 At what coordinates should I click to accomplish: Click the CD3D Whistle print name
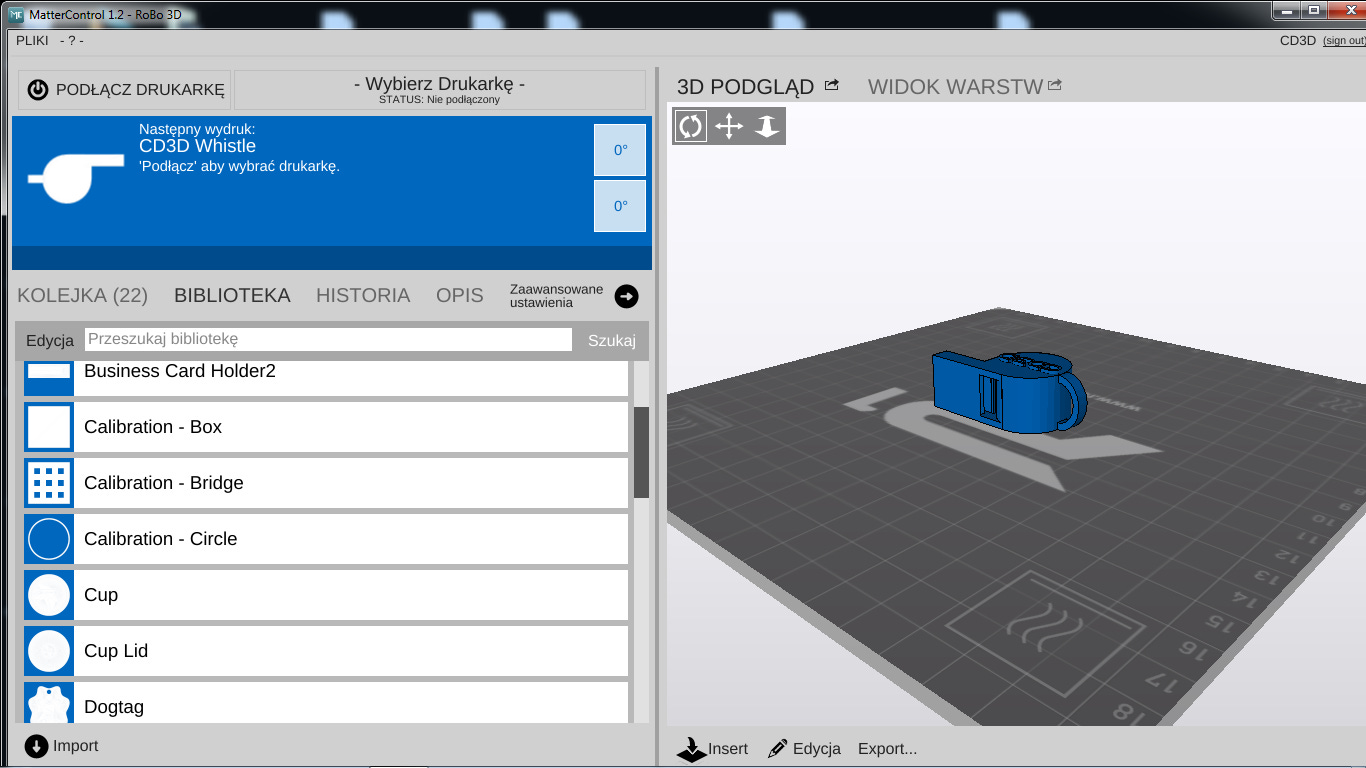197,146
